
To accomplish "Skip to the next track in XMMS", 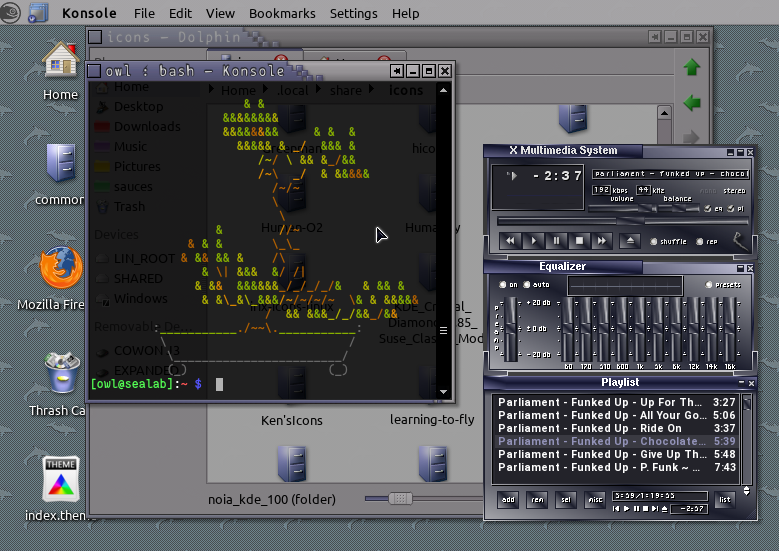I will tap(602, 241).
